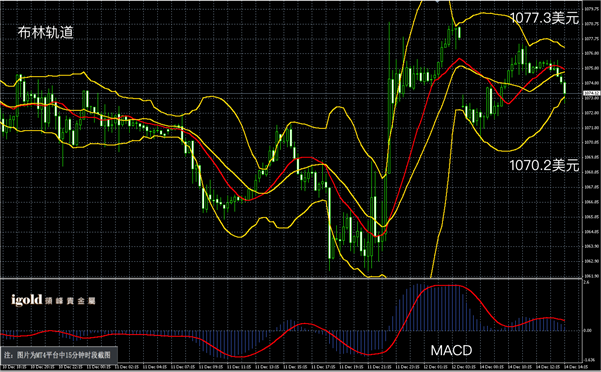Click the 2.6 value on MACD axis
Image resolution: width=601 pixels, height=372 pixels.
coord(586,282)
